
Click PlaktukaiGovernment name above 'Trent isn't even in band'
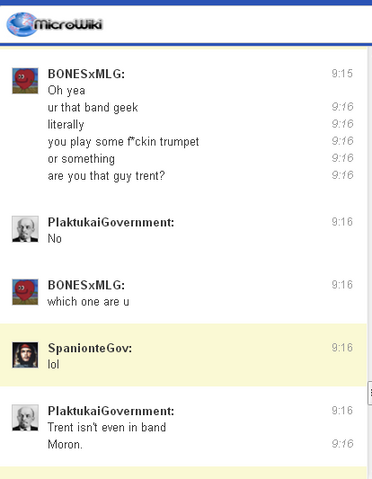[111, 411]
